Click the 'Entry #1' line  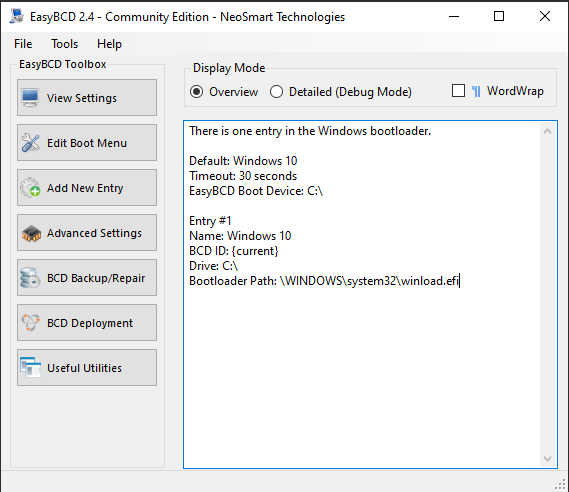pos(210,221)
